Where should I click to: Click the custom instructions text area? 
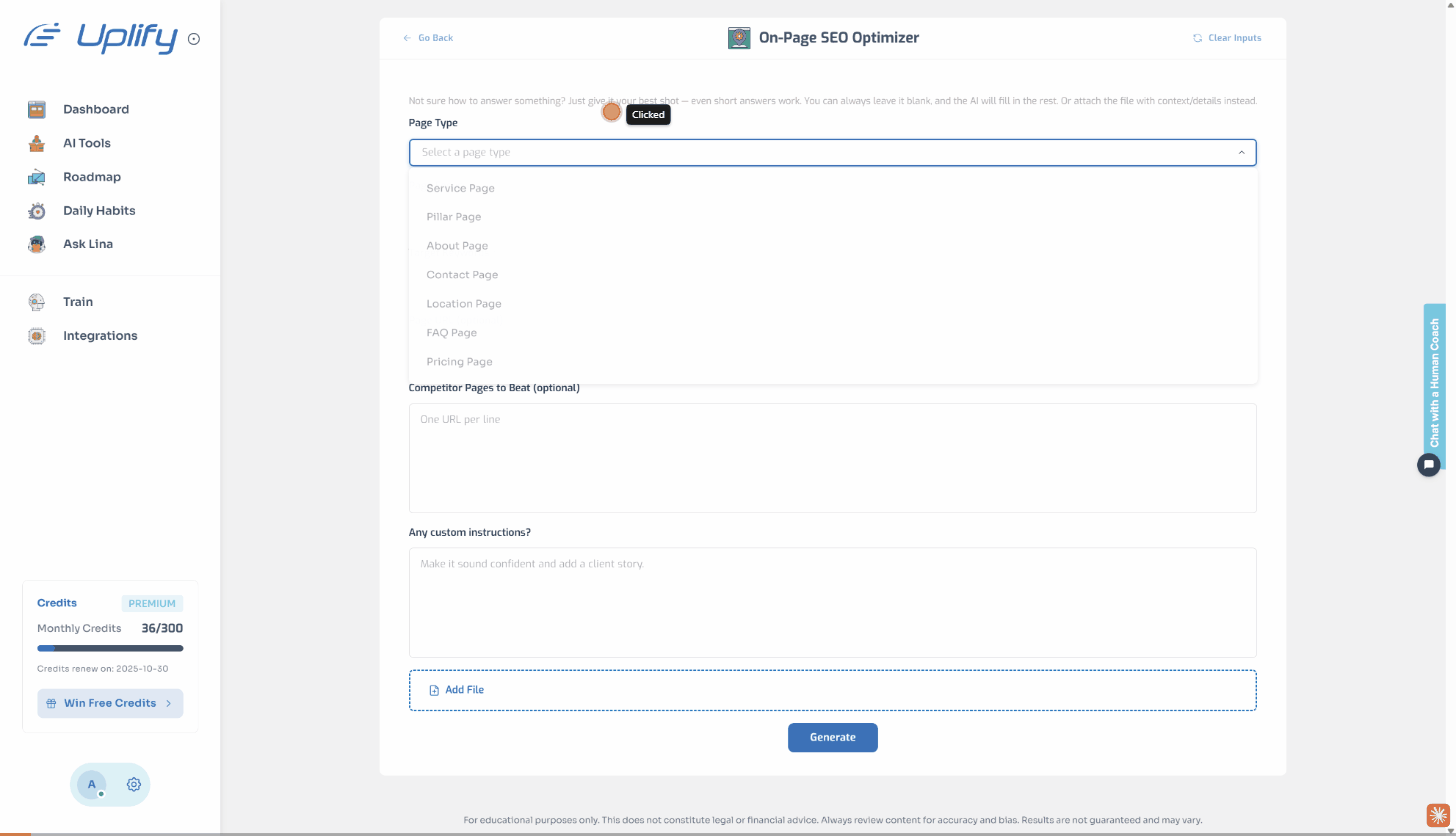pyautogui.click(x=832, y=602)
